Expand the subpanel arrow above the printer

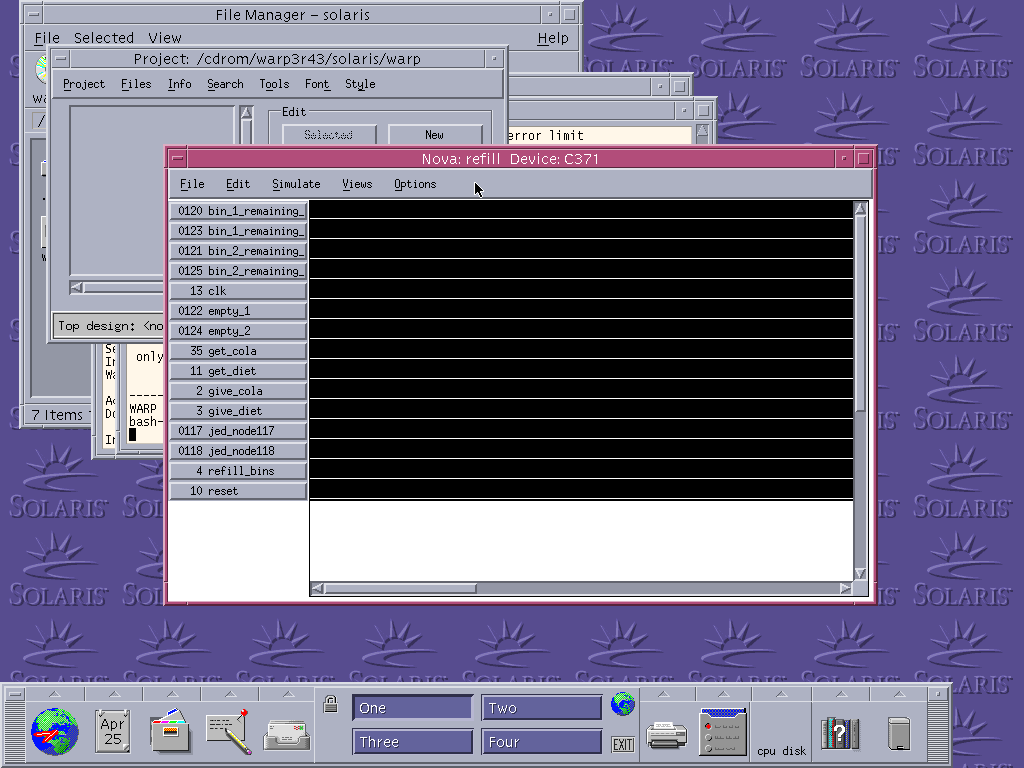click(x=666, y=694)
